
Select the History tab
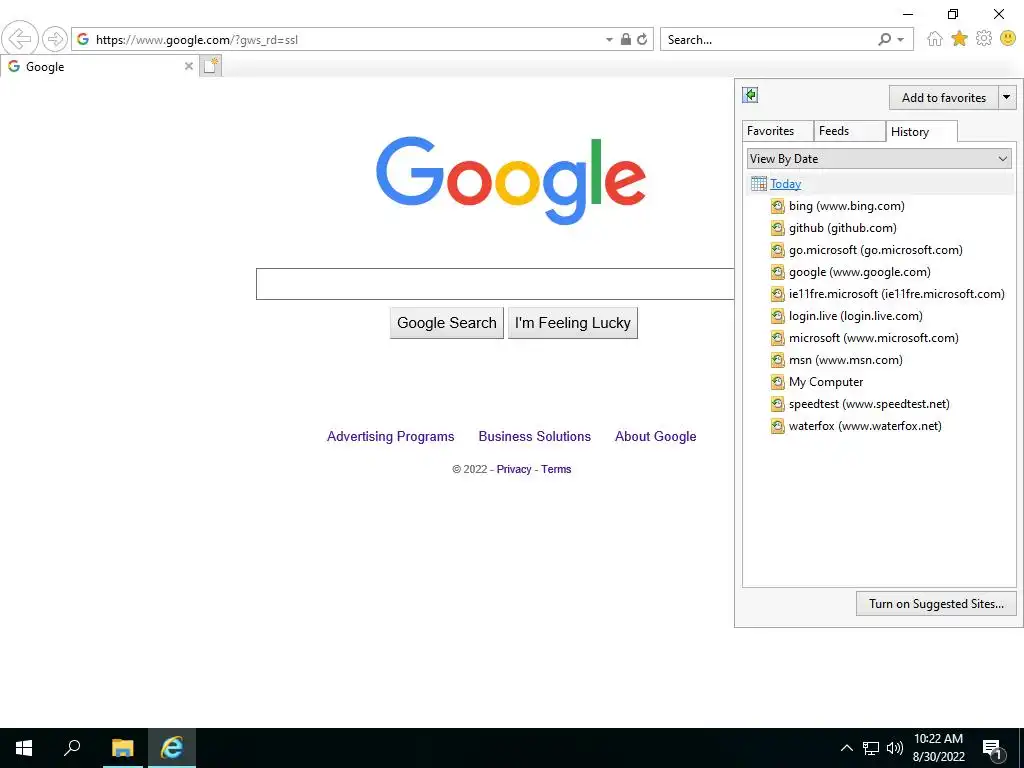click(x=921, y=132)
